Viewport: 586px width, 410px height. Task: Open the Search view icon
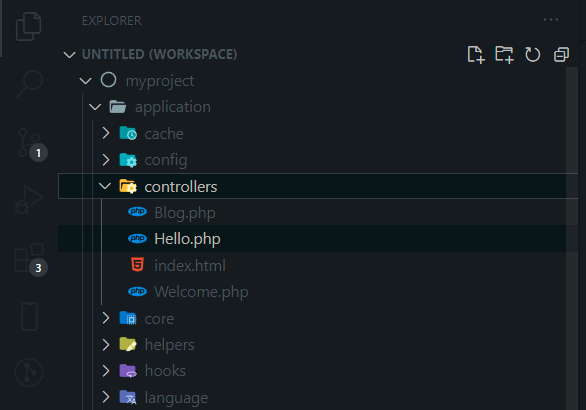tap(30, 84)
